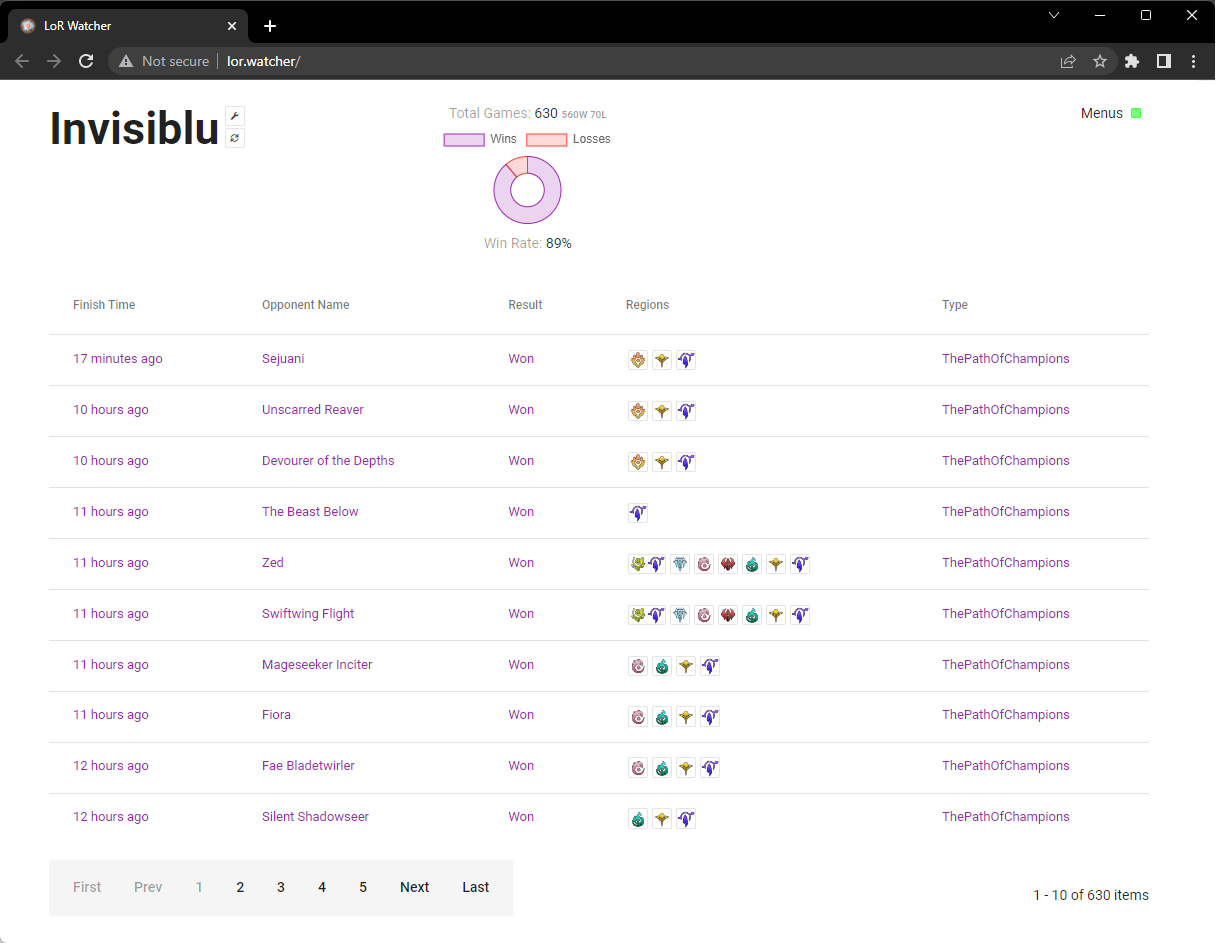Click the purple region icon in Devourer of the Depths row
The width and height of the screenshot is (1216, 943).
coord(686,462)
